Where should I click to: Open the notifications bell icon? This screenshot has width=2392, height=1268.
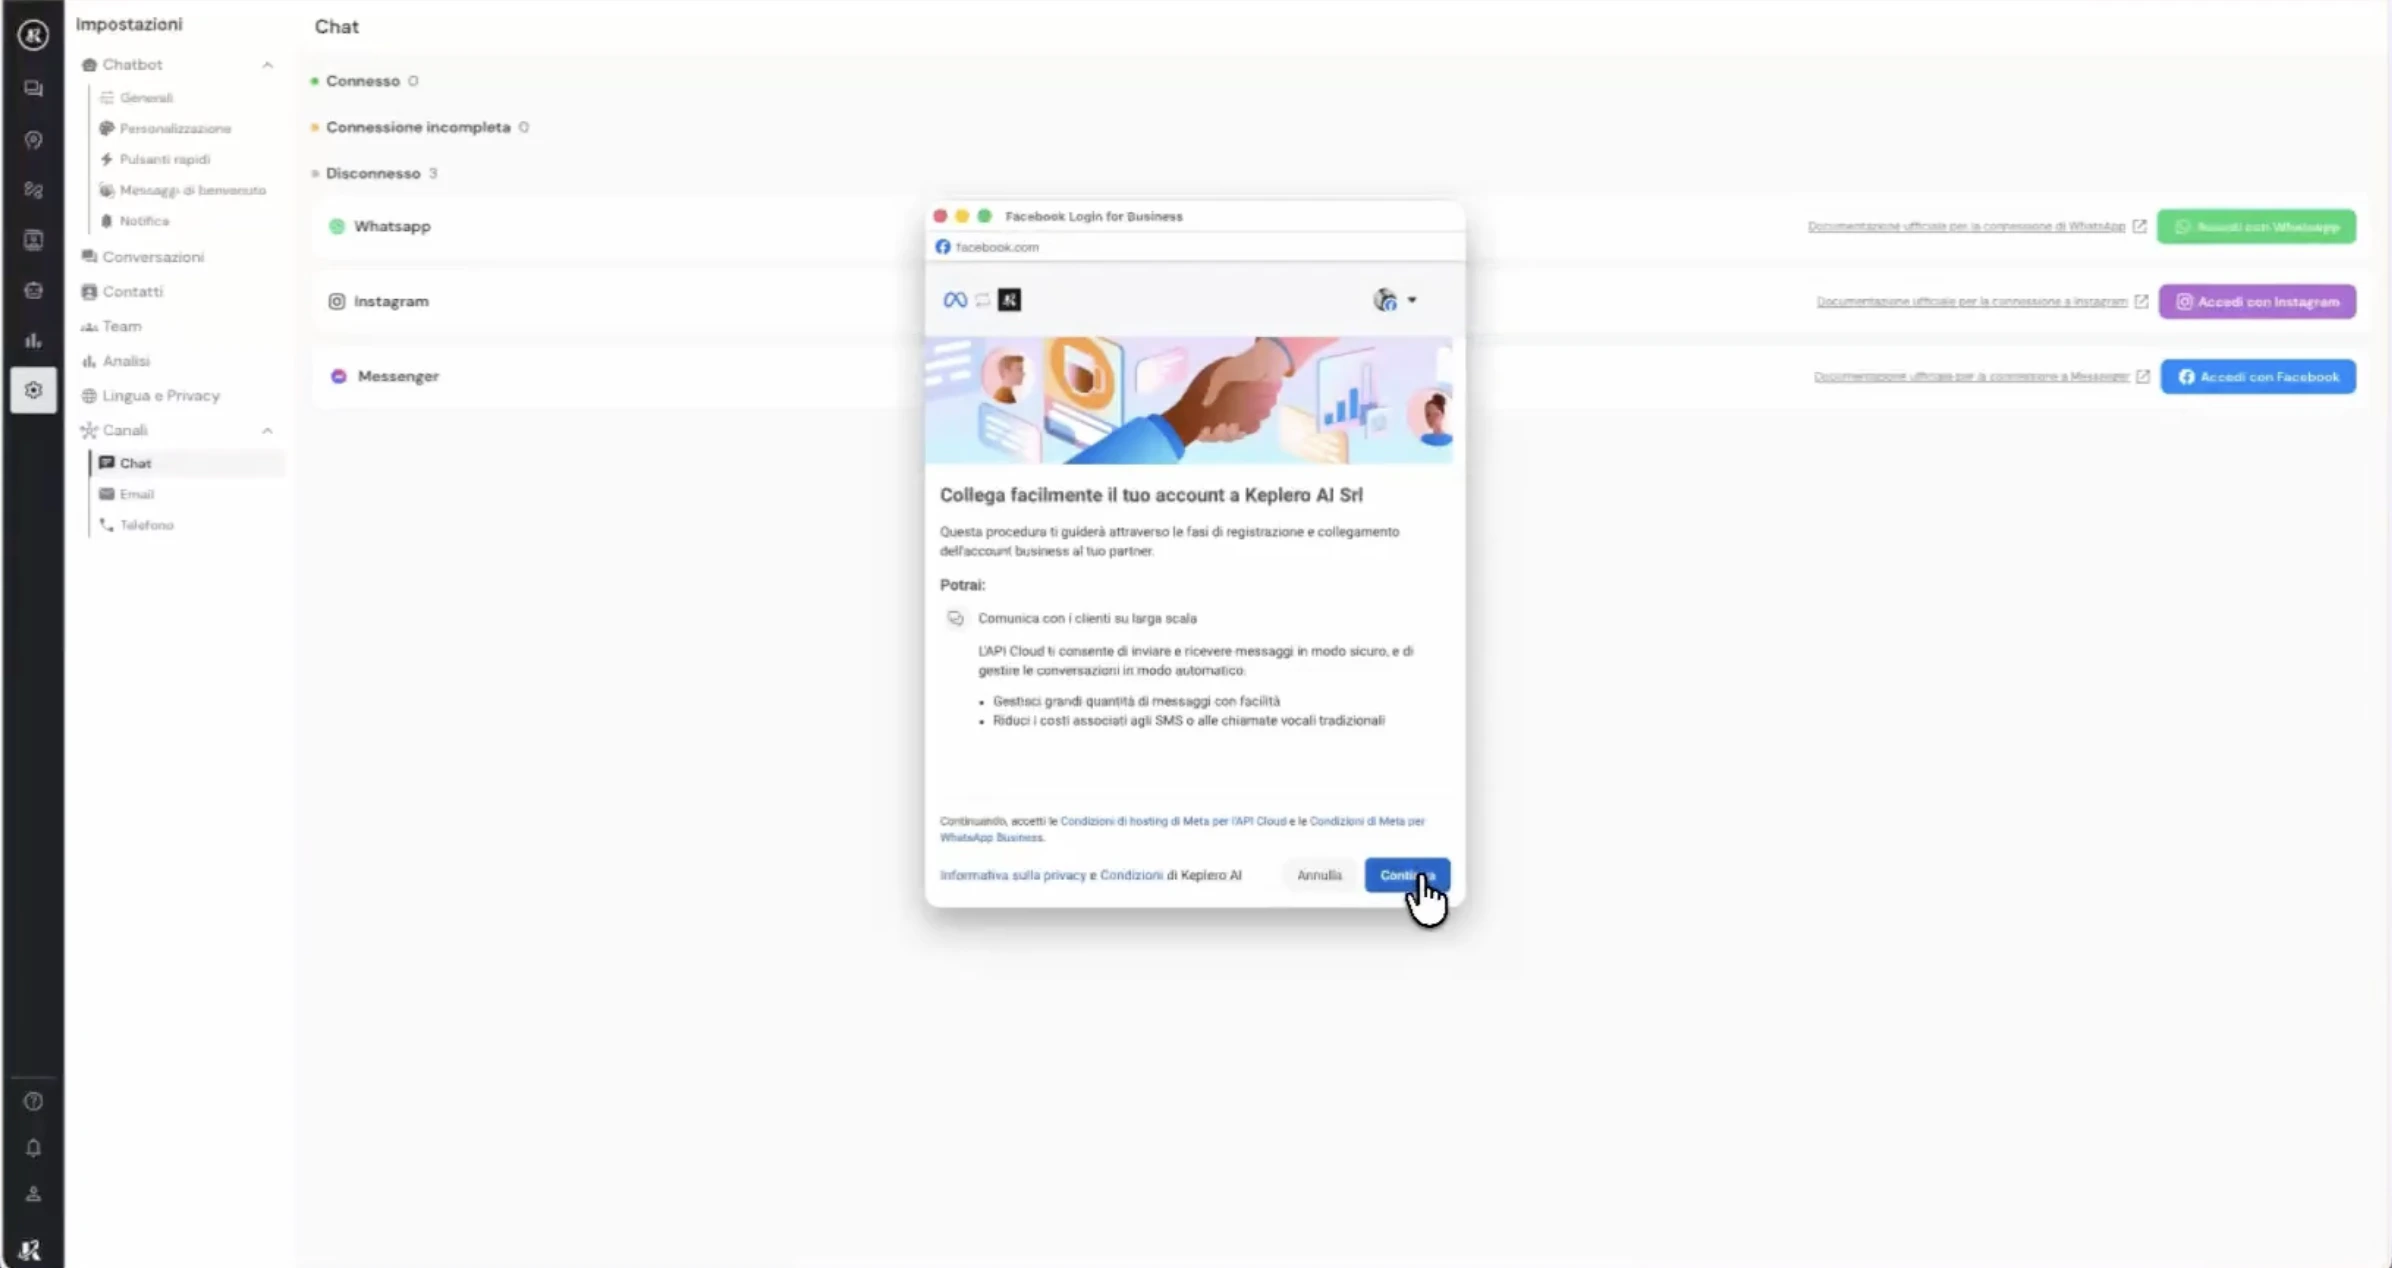(33, 1148)
